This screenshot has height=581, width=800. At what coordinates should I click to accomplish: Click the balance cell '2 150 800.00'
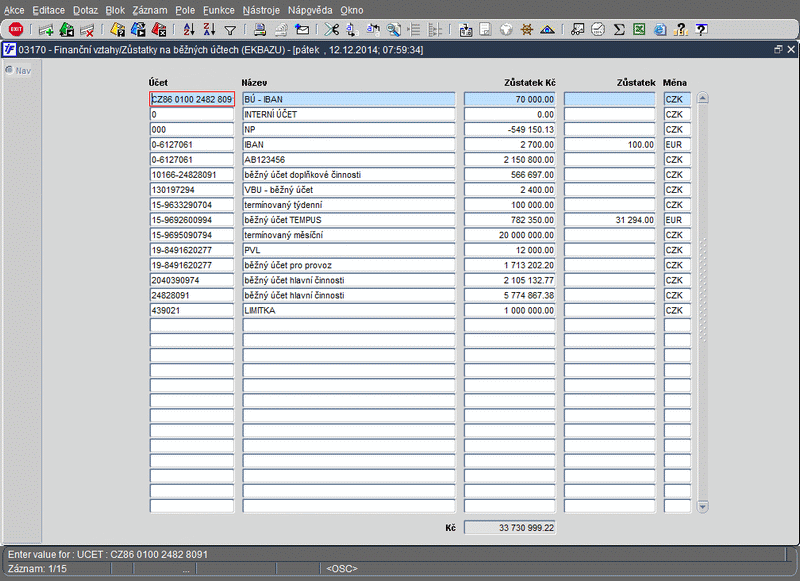(x=509, y=160)
